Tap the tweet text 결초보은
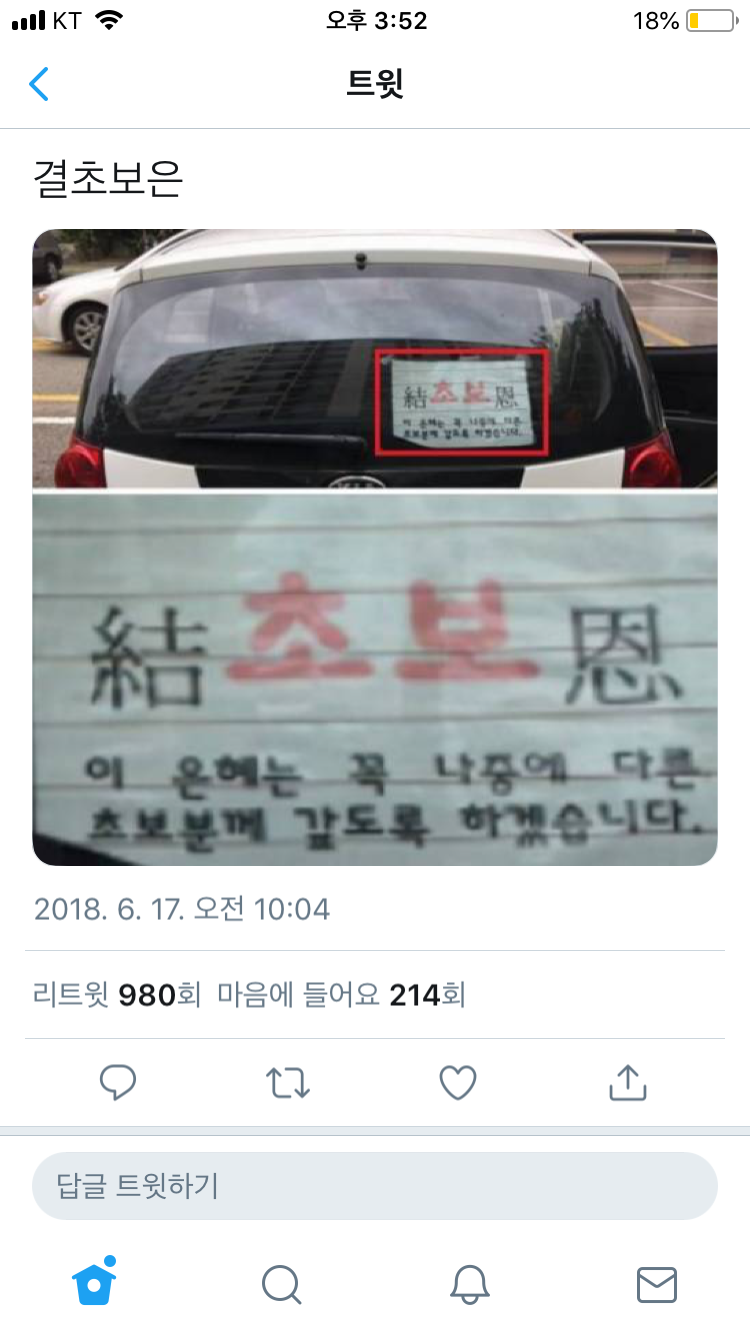 pyautogui.click(x=108, y=179)
